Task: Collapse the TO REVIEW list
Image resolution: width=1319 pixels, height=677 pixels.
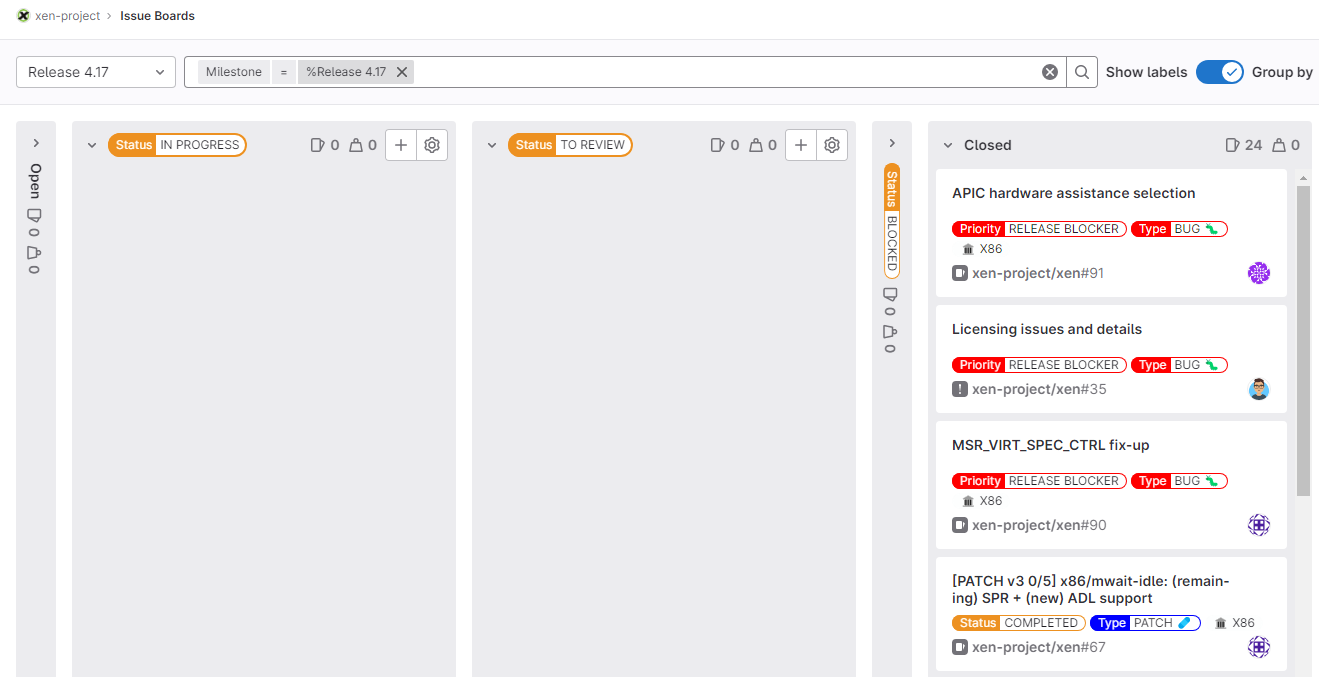Action: (492, 145)
